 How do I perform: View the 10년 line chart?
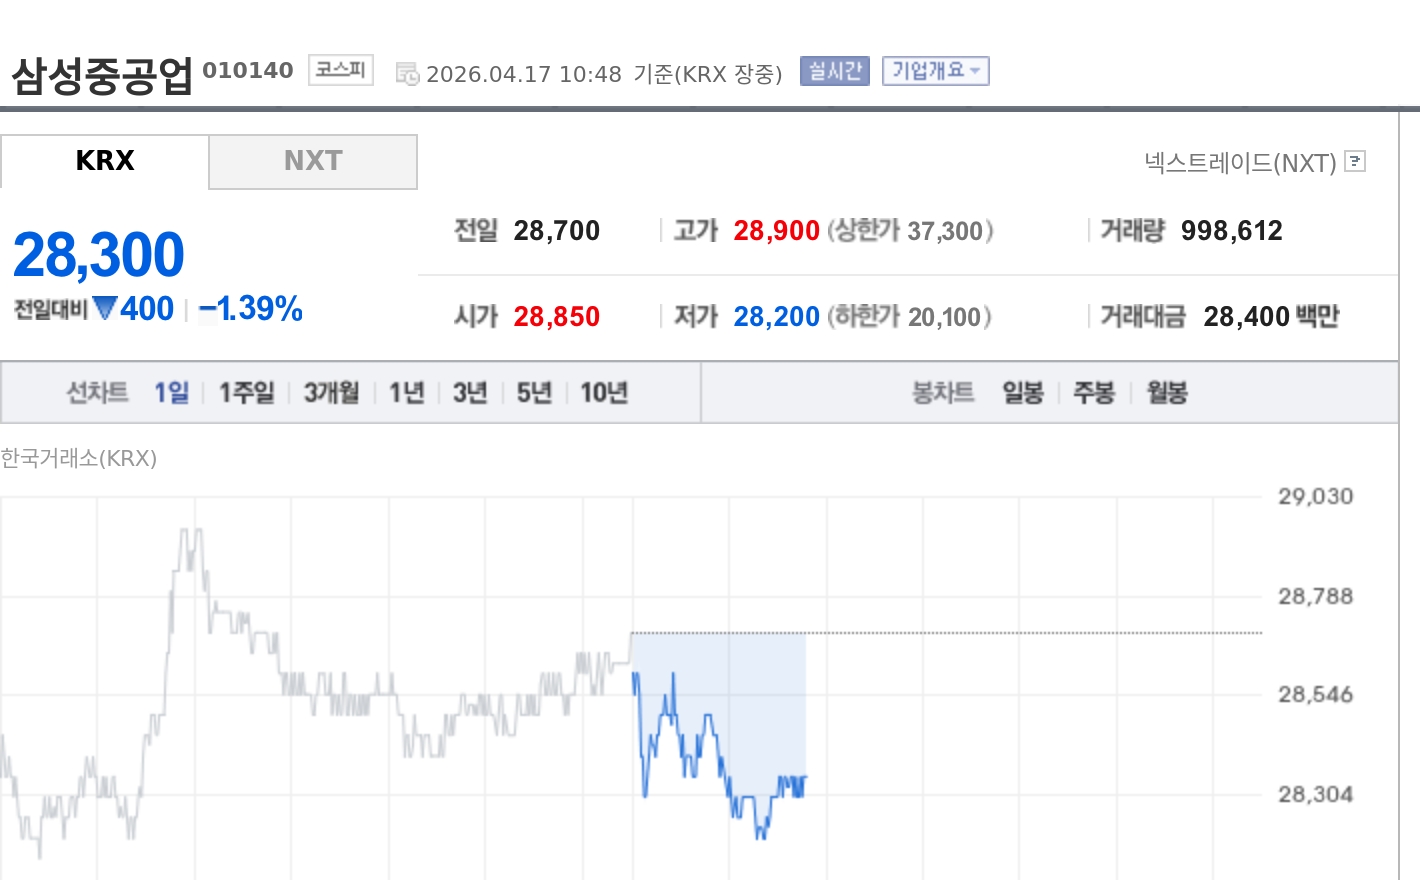[x=604, y=393]
